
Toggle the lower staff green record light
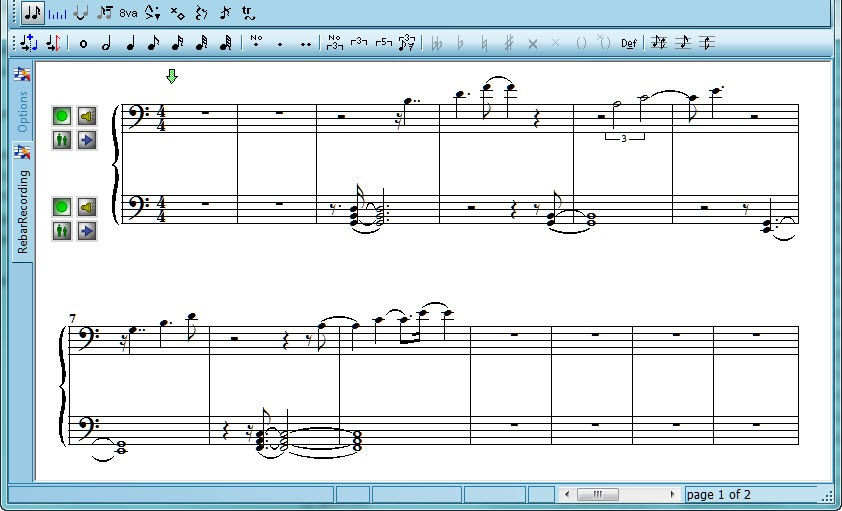[x=62, y=208]
